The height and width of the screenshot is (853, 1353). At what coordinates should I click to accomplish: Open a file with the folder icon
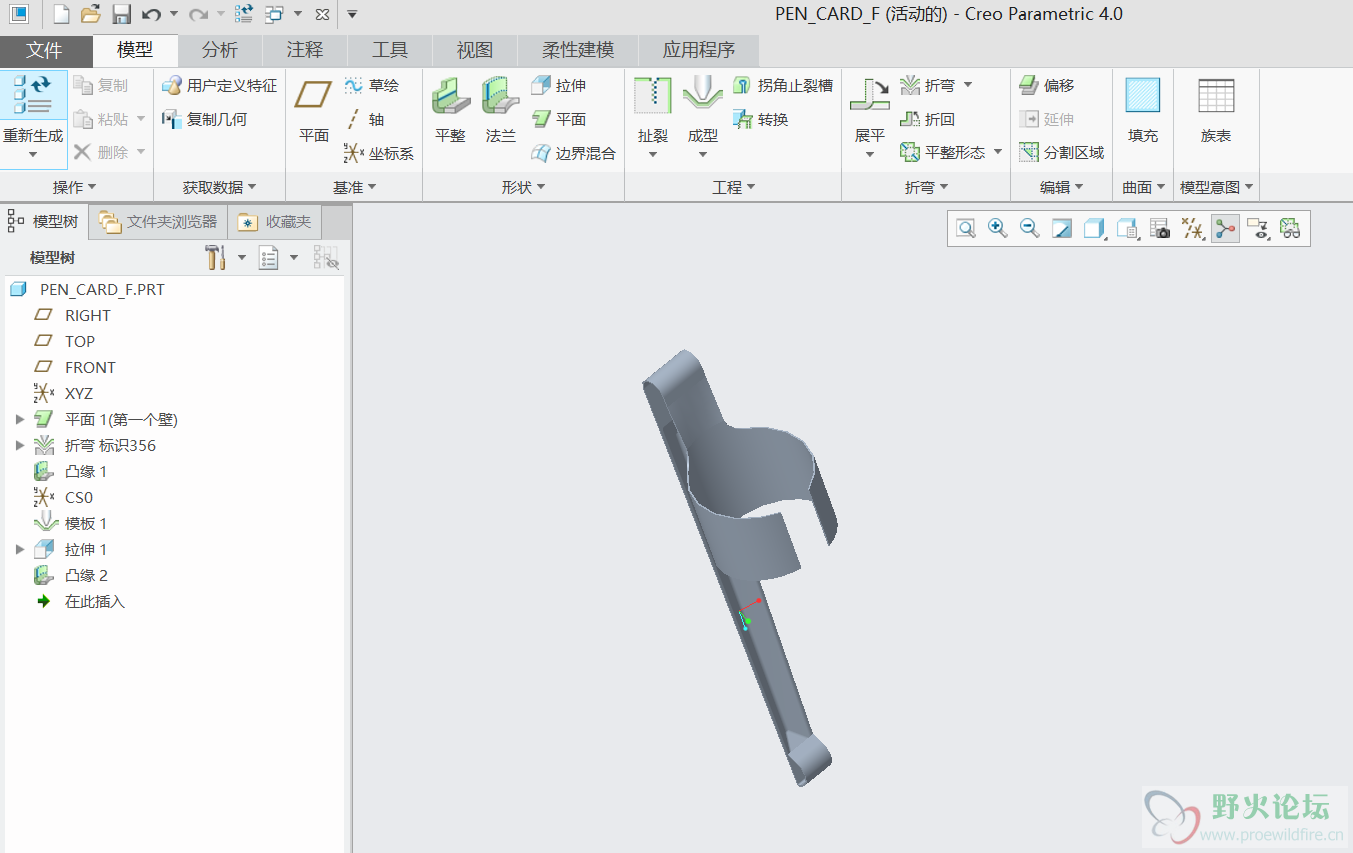91,14
